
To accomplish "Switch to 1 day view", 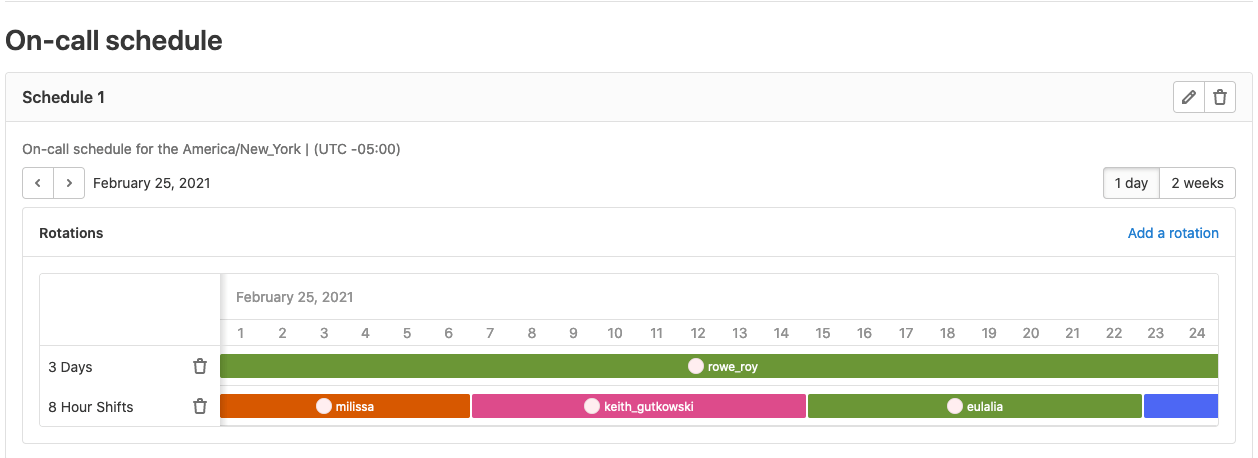I will tap(1131, 183).
